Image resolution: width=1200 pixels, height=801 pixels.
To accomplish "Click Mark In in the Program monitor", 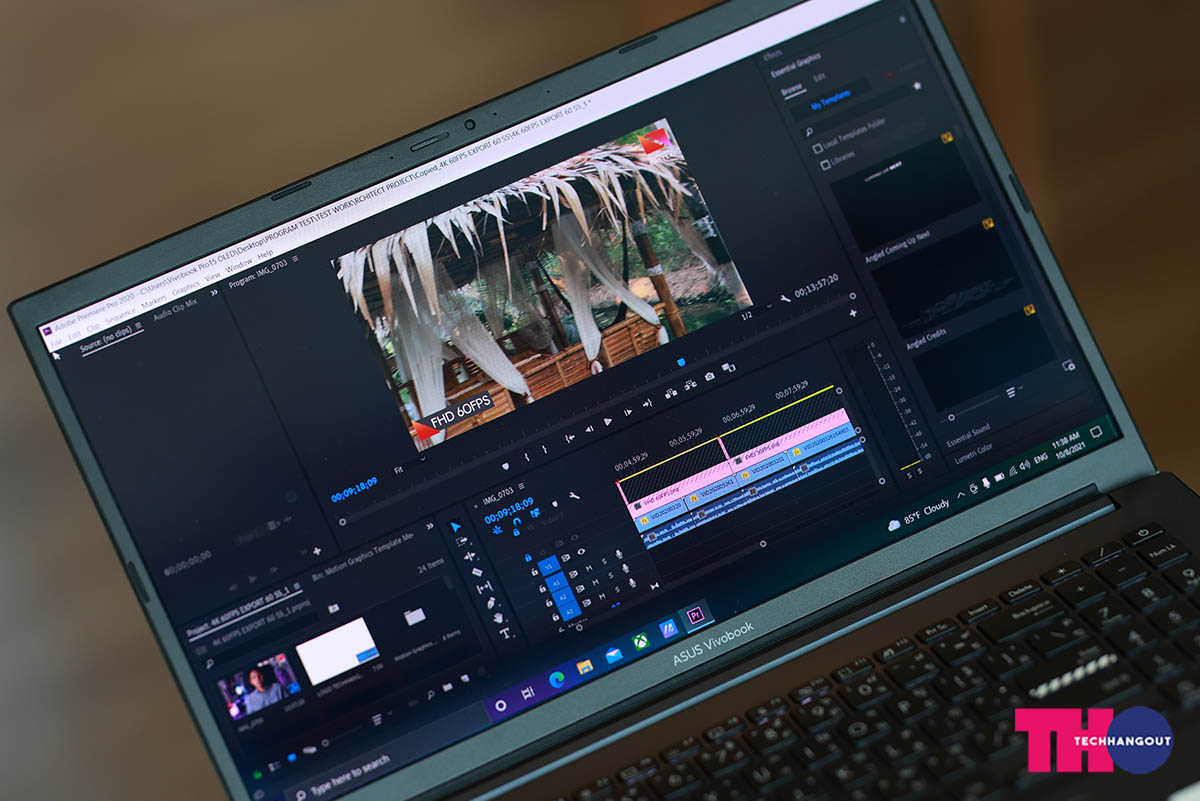I will tap(527, 458).
